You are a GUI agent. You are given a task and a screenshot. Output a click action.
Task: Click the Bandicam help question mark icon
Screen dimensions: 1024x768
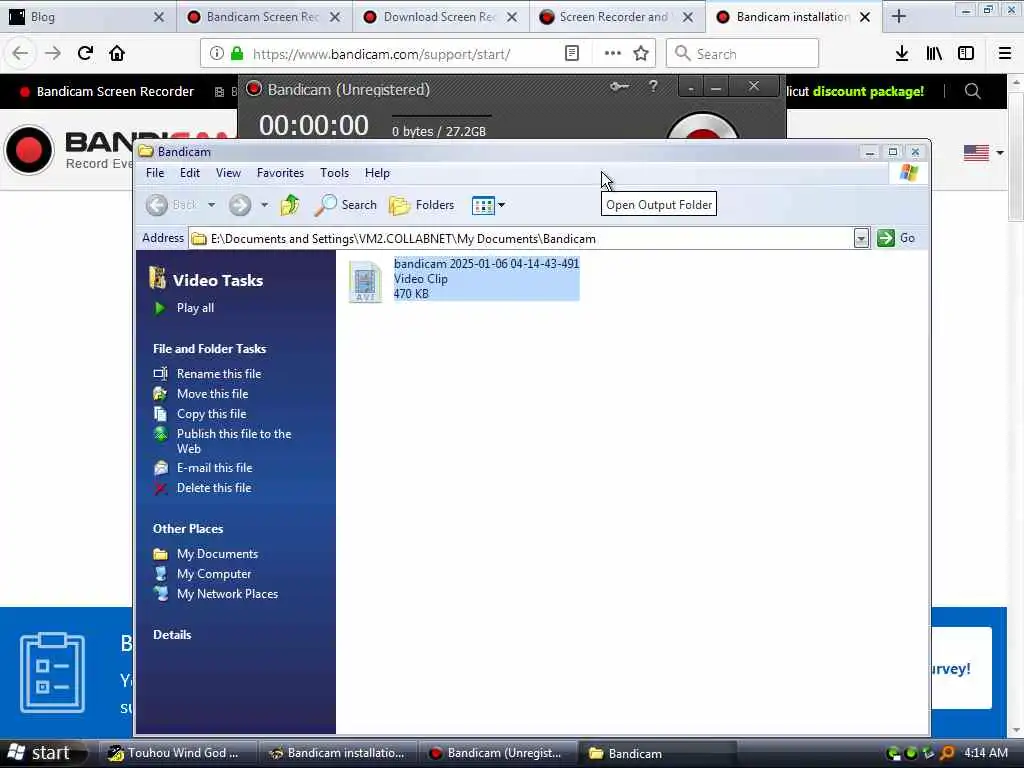tap(653, 86)
